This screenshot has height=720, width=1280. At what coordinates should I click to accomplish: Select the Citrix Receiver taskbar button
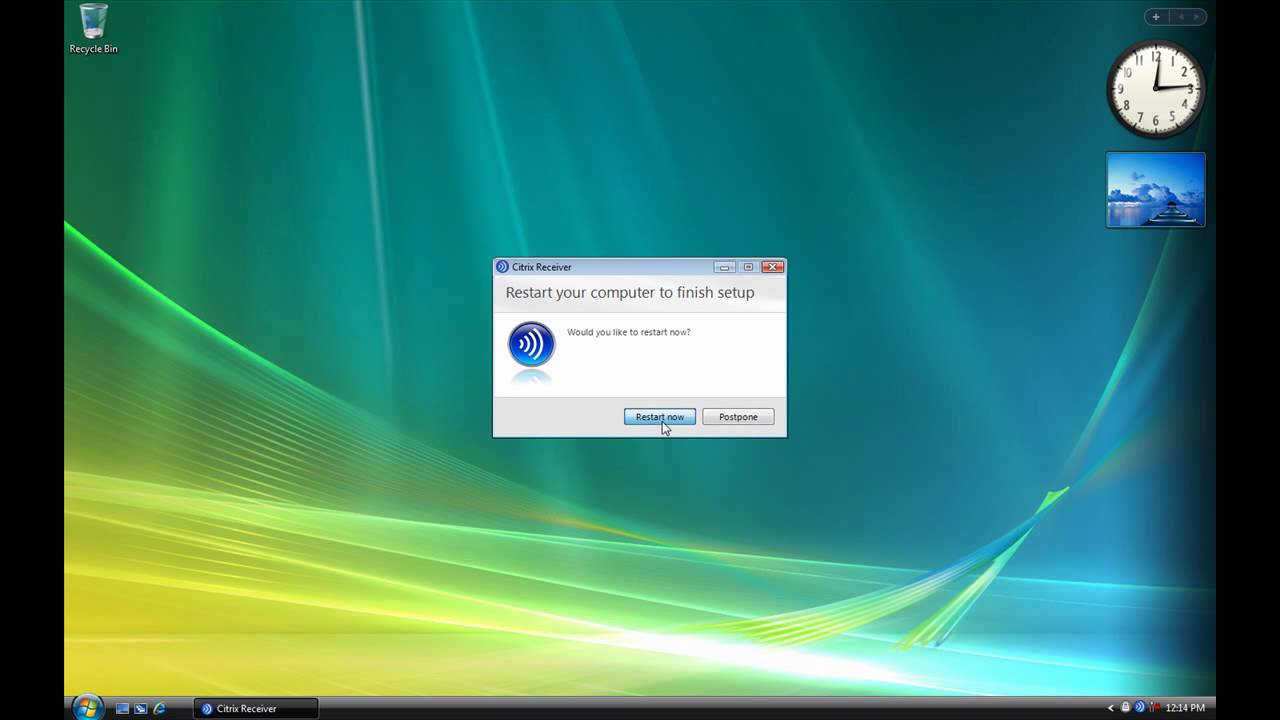(x=256, y=708)
